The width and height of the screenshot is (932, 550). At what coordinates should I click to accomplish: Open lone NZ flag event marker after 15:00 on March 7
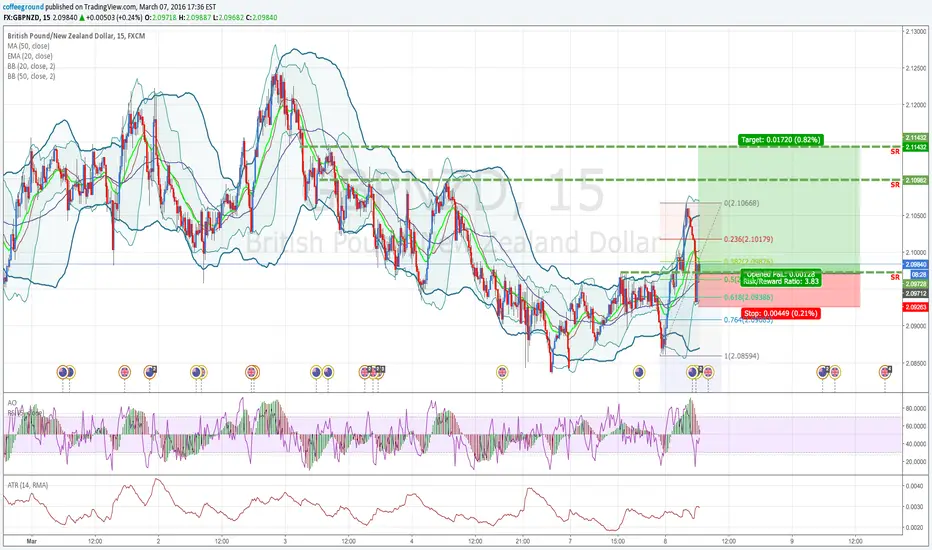point(639,372)
